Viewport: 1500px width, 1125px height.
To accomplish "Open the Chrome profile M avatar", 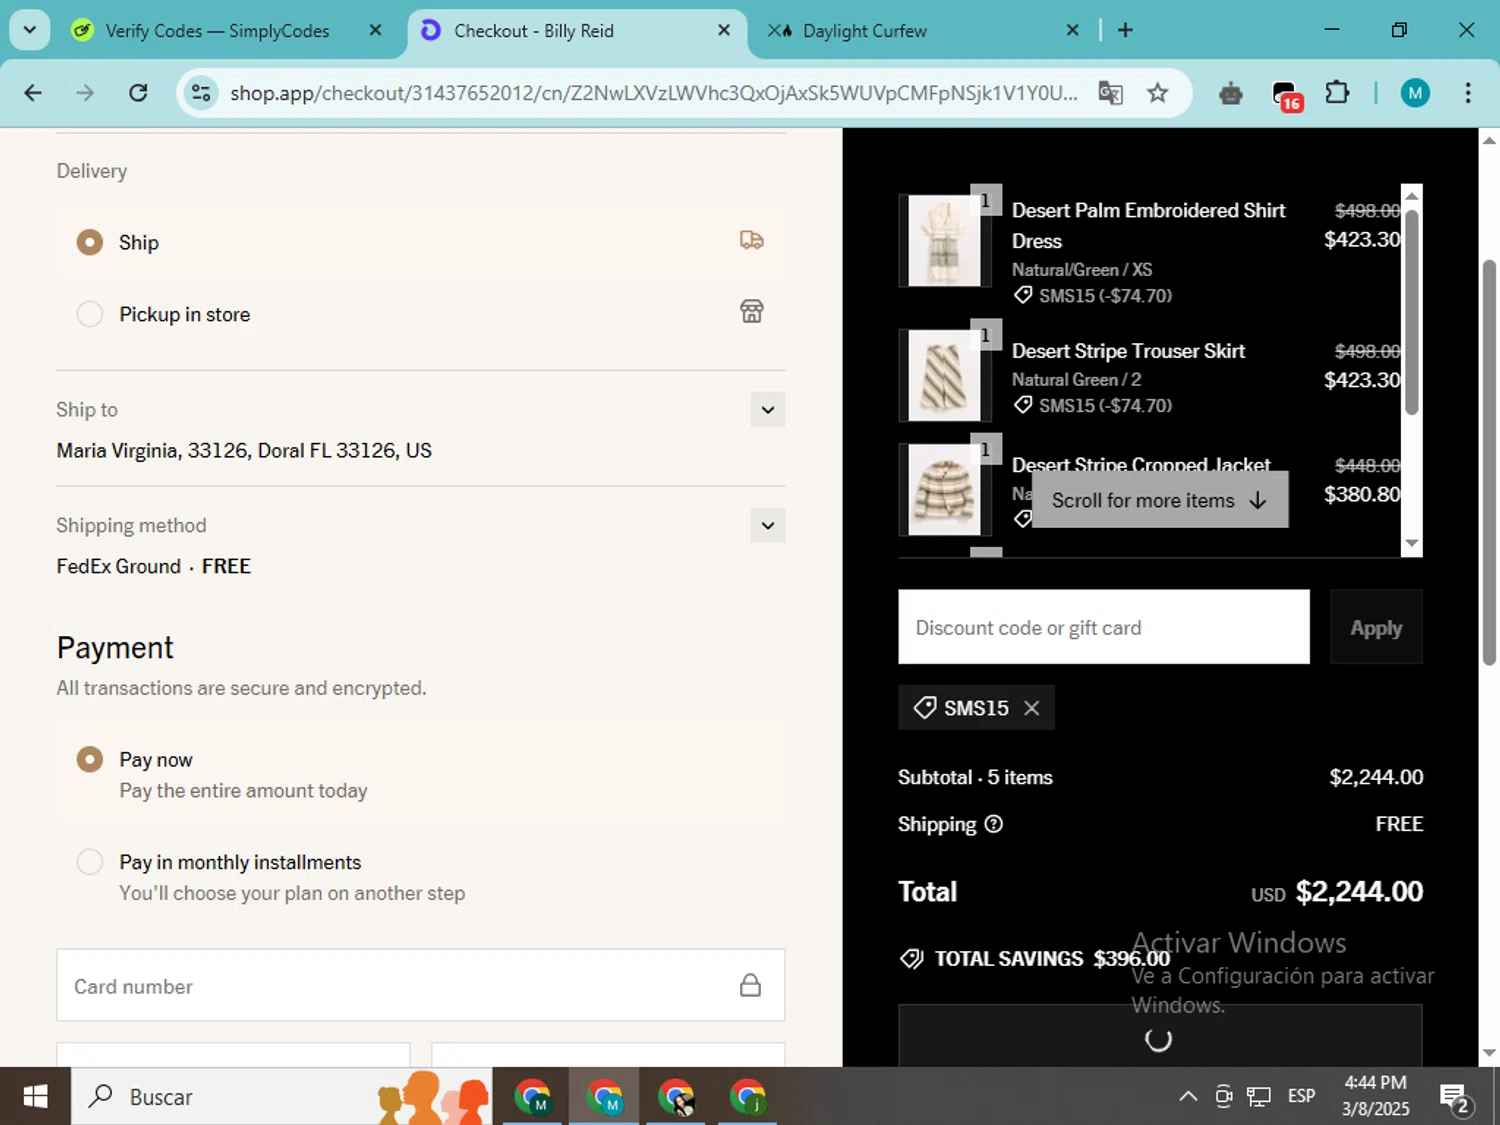I will click(1414, 93).
